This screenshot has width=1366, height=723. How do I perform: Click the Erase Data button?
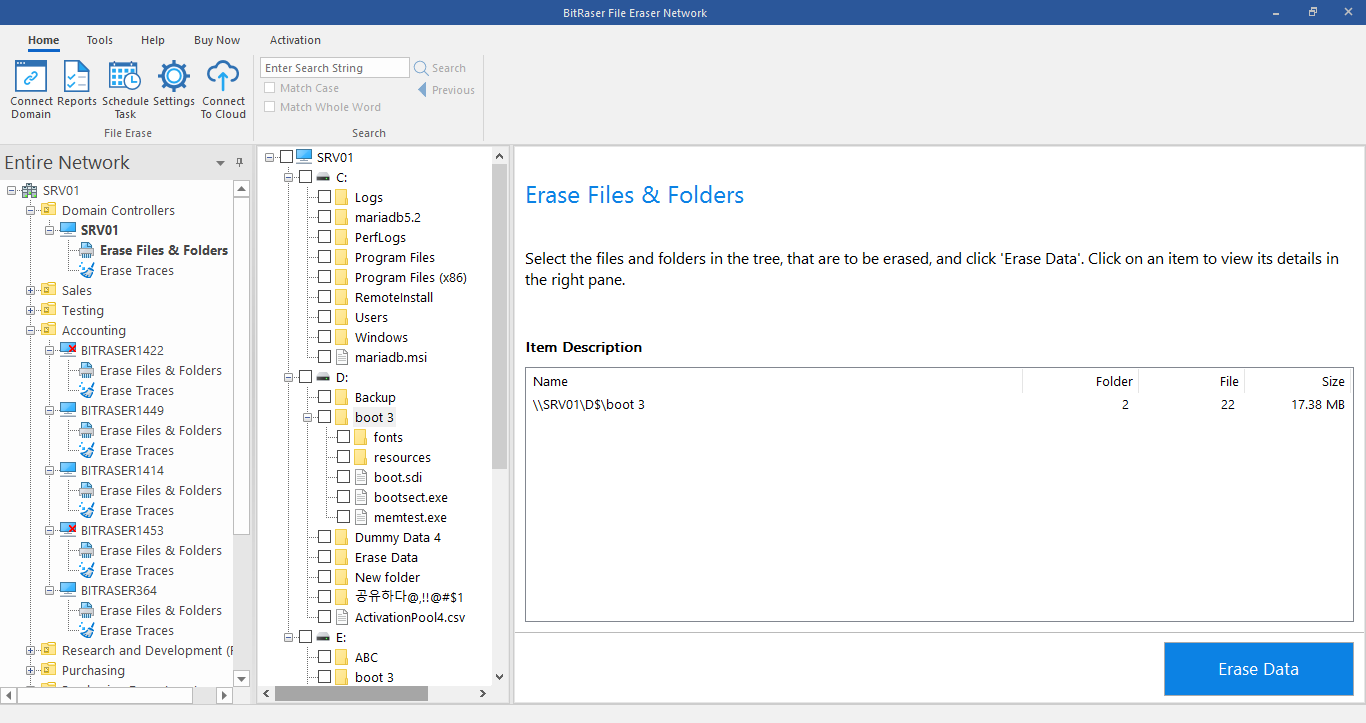coord(1259,669)
